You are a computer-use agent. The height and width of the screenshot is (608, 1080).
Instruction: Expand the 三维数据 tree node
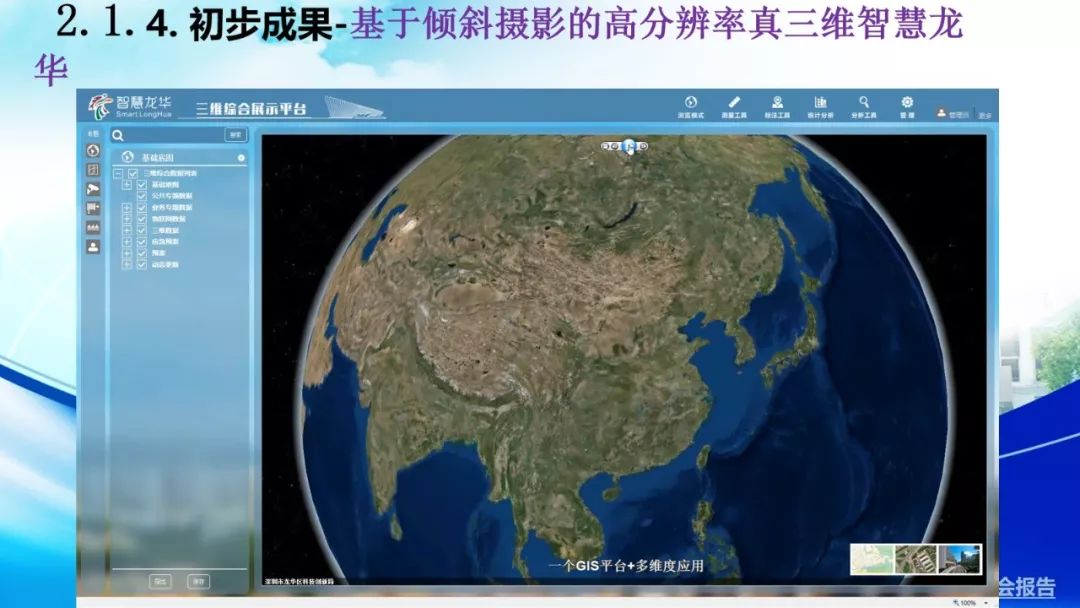[x=127, y=231]
